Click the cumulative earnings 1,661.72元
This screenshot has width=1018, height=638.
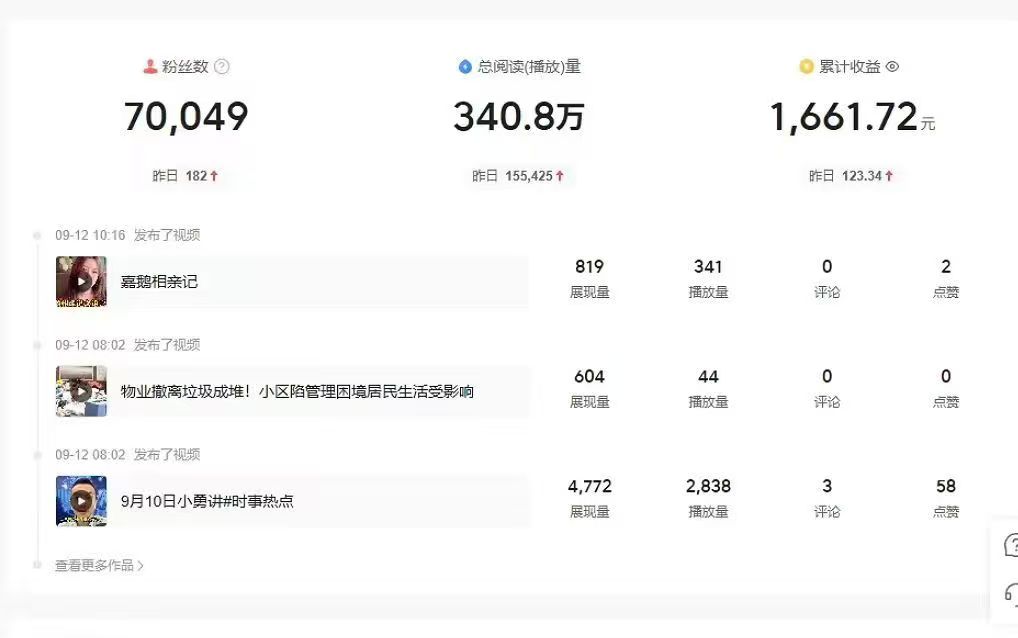849,116
